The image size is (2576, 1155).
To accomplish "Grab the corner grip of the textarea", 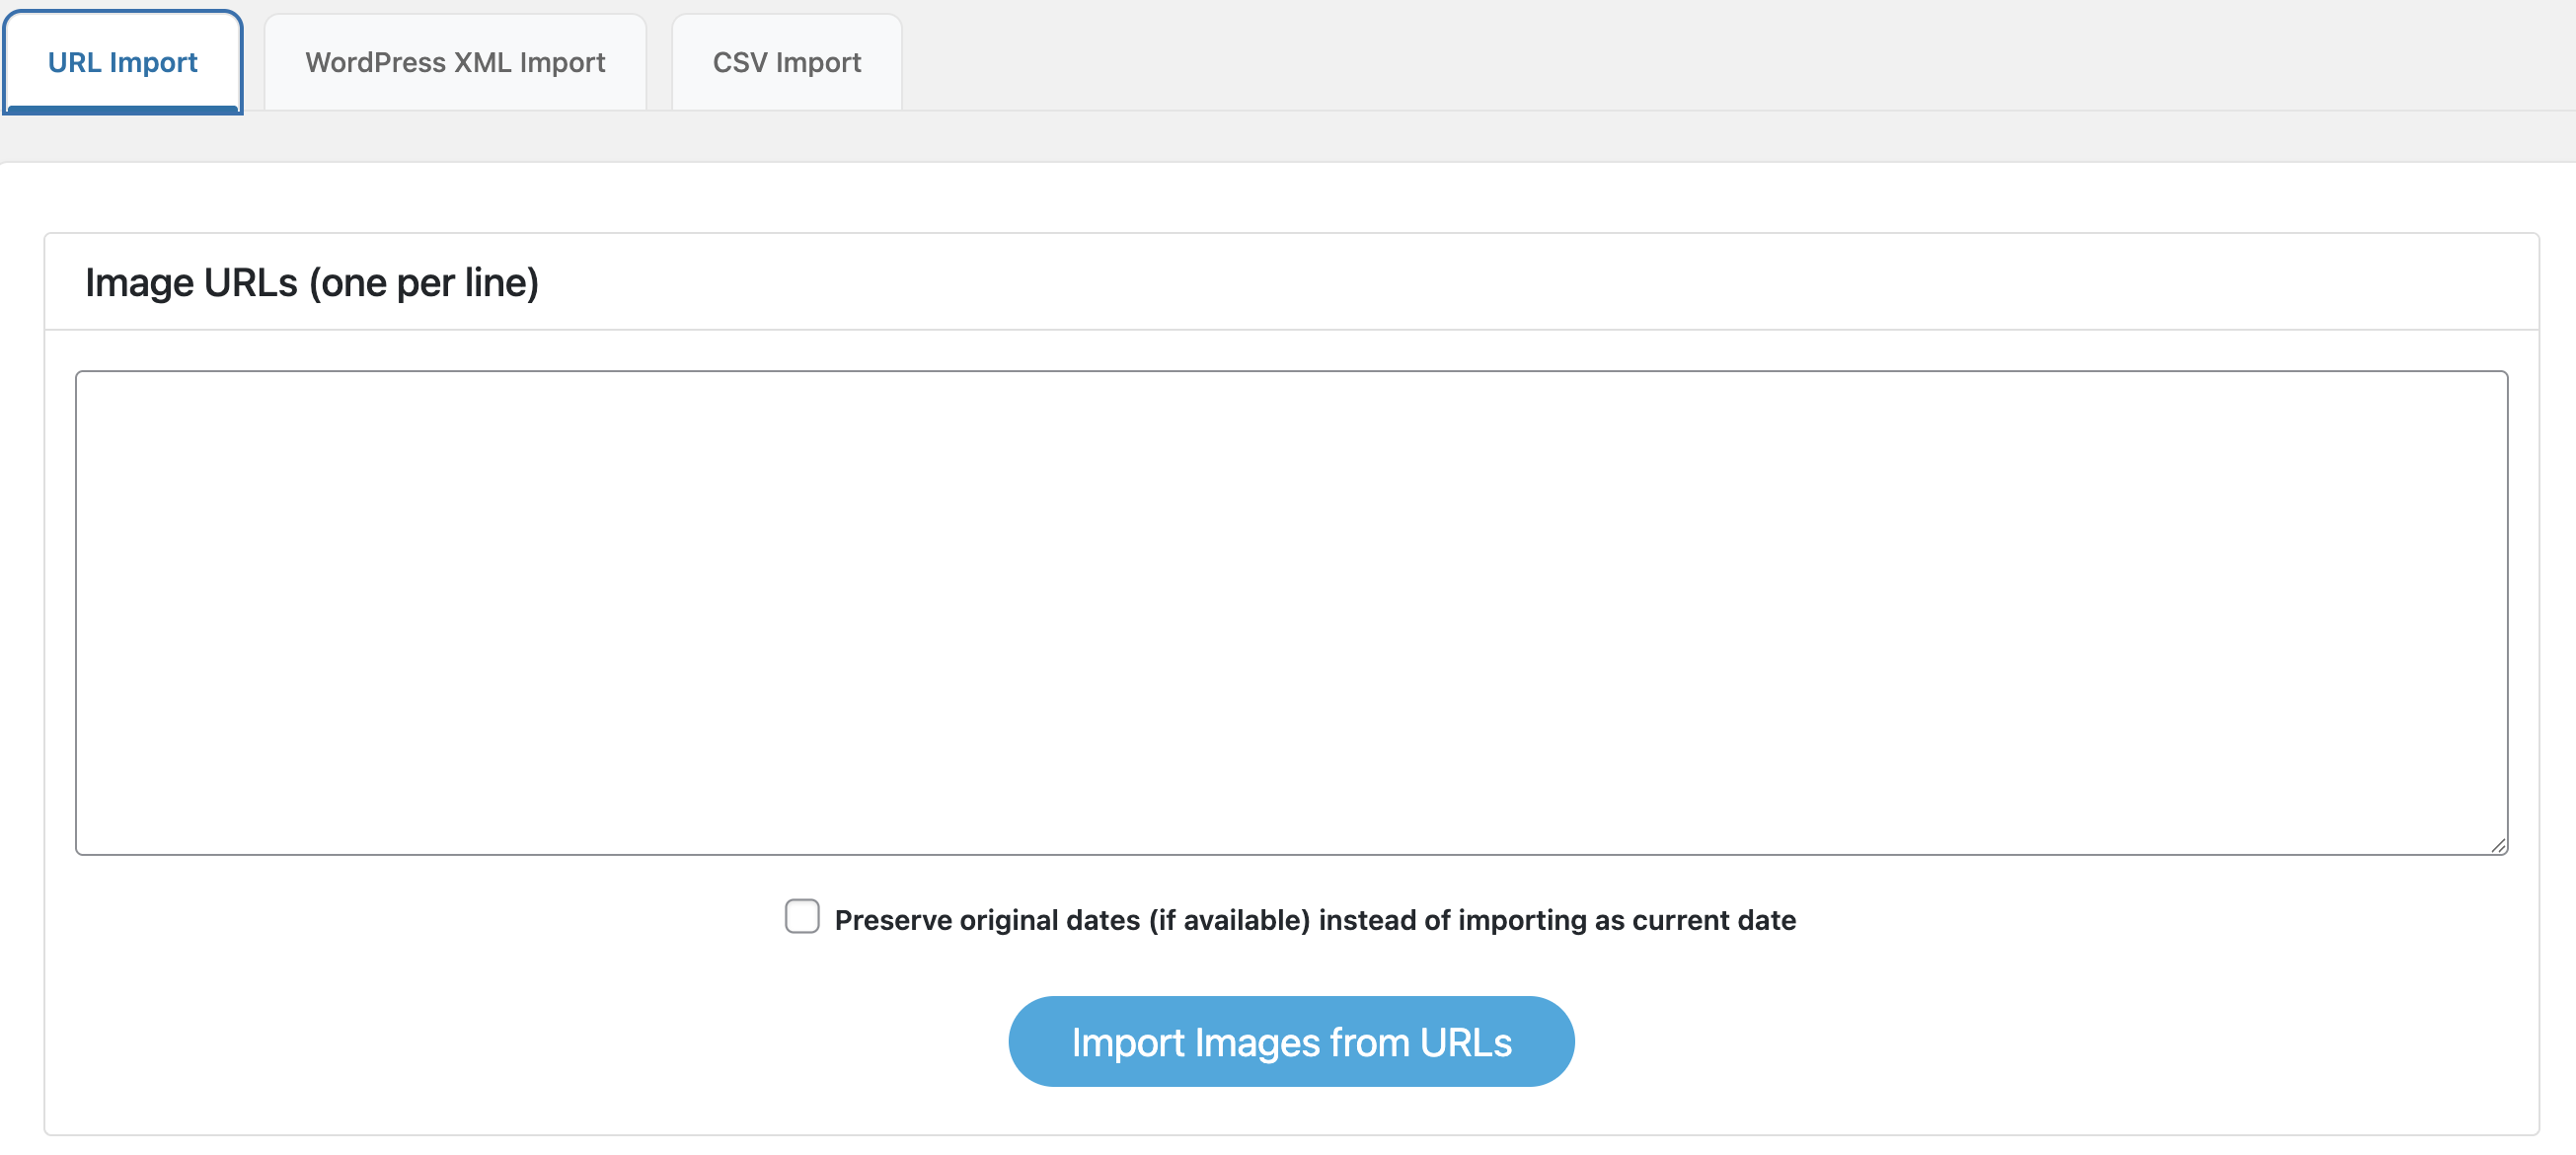I will coord(2497,845).
